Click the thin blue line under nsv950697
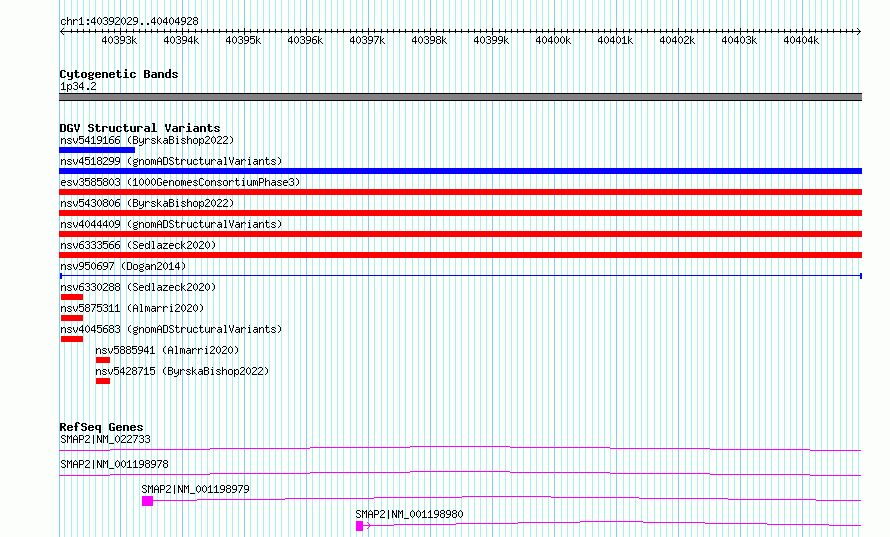This screenshot has width=890, height=537. [x=460, y=276]
